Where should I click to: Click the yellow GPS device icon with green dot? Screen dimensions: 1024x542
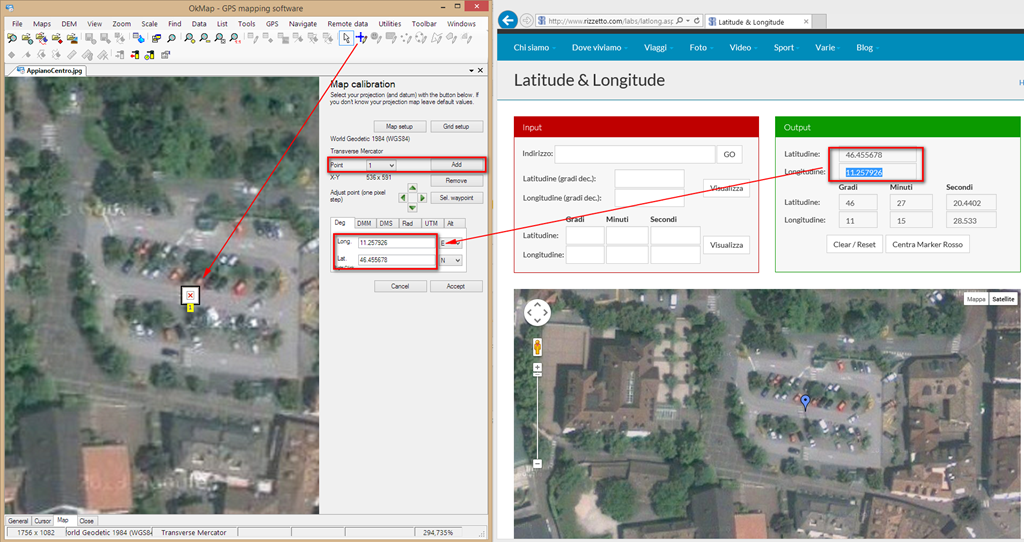click(x=150, y=55)
